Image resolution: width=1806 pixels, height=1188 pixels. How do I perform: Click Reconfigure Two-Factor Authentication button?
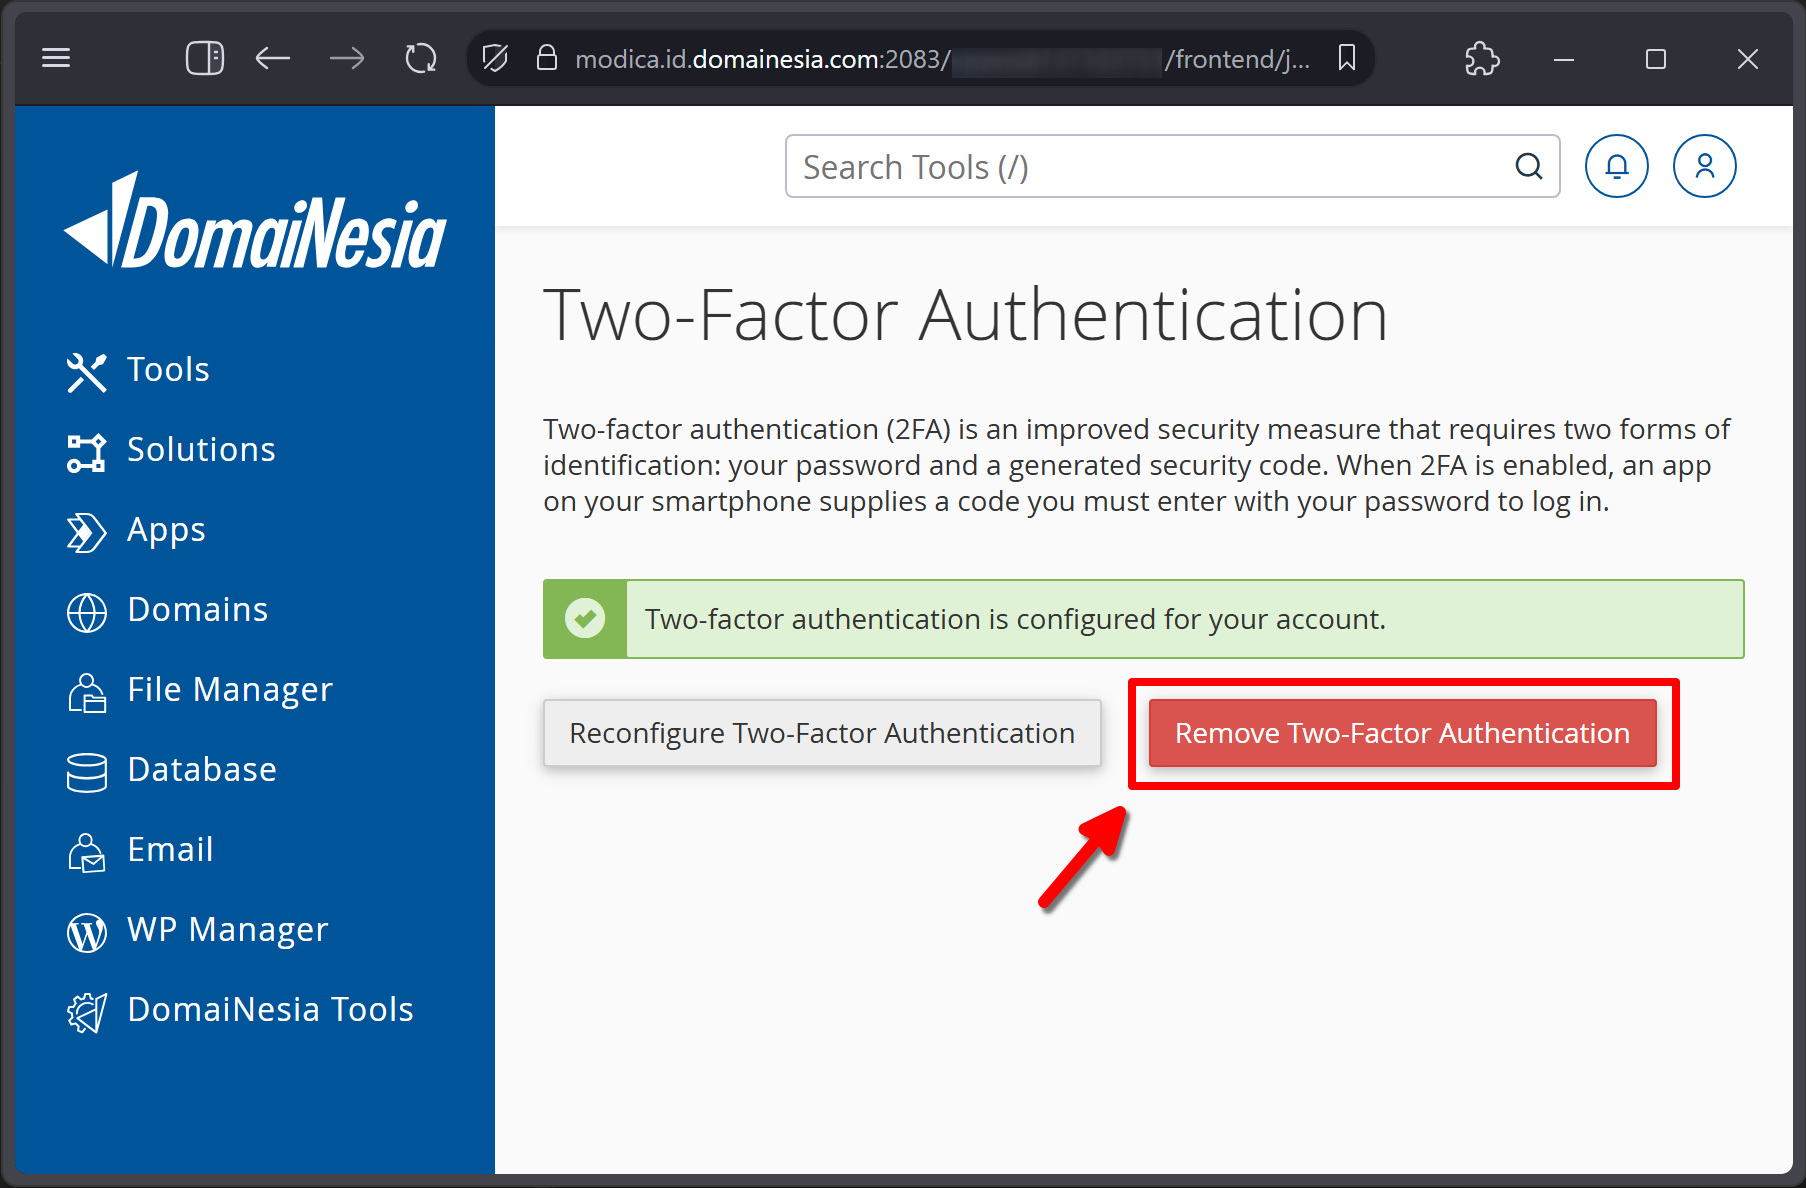[822, 733]
